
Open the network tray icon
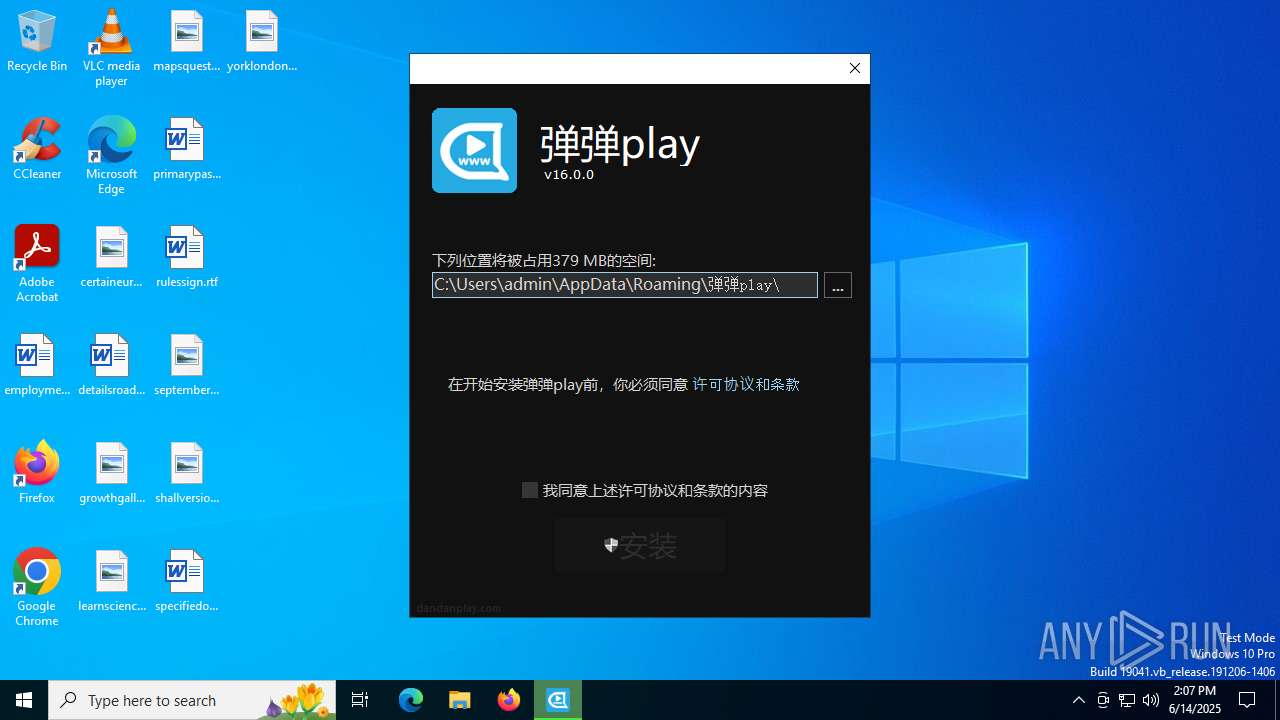click(1127, 700)
